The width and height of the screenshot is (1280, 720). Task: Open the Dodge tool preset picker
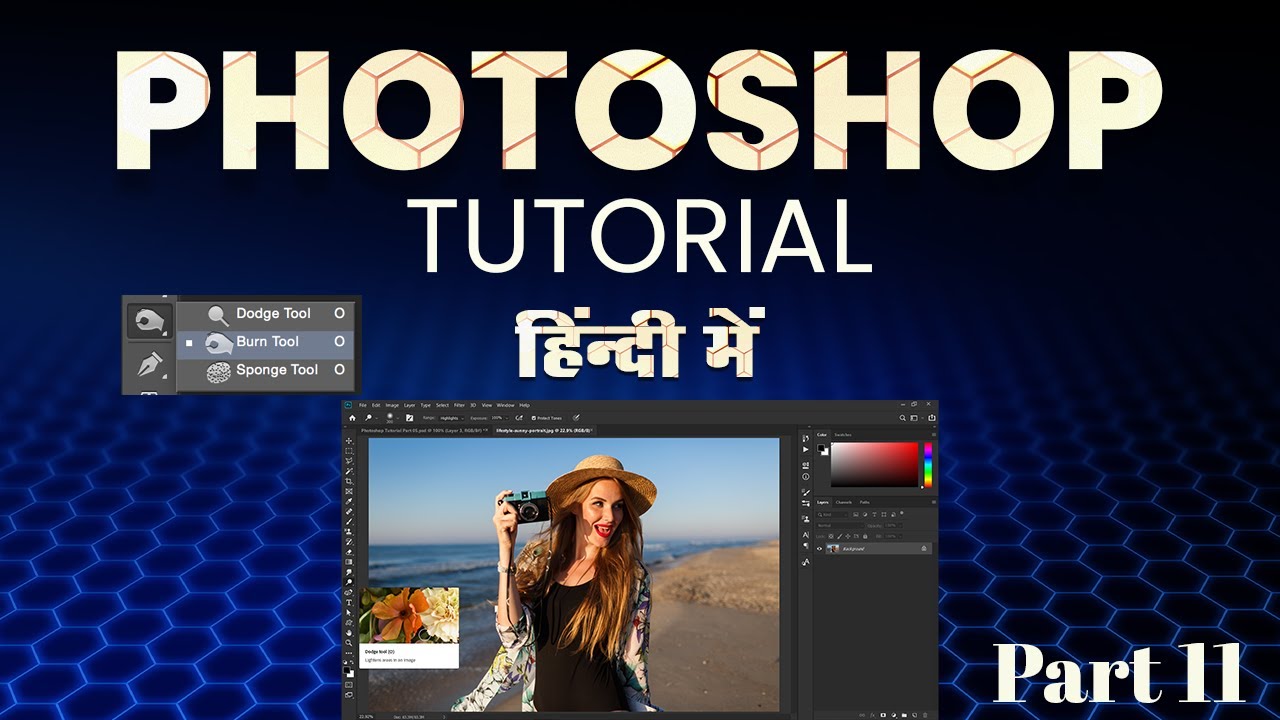[371, 418]
